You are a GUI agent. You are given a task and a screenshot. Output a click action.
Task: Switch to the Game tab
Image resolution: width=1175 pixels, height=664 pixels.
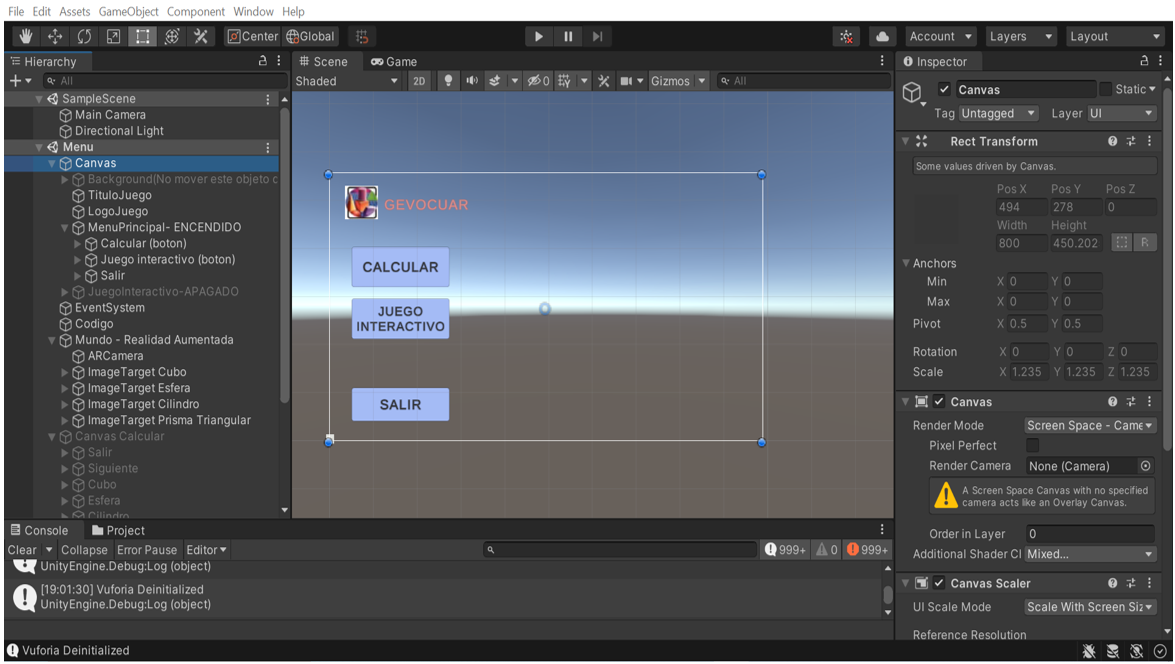tap(394, 61)
